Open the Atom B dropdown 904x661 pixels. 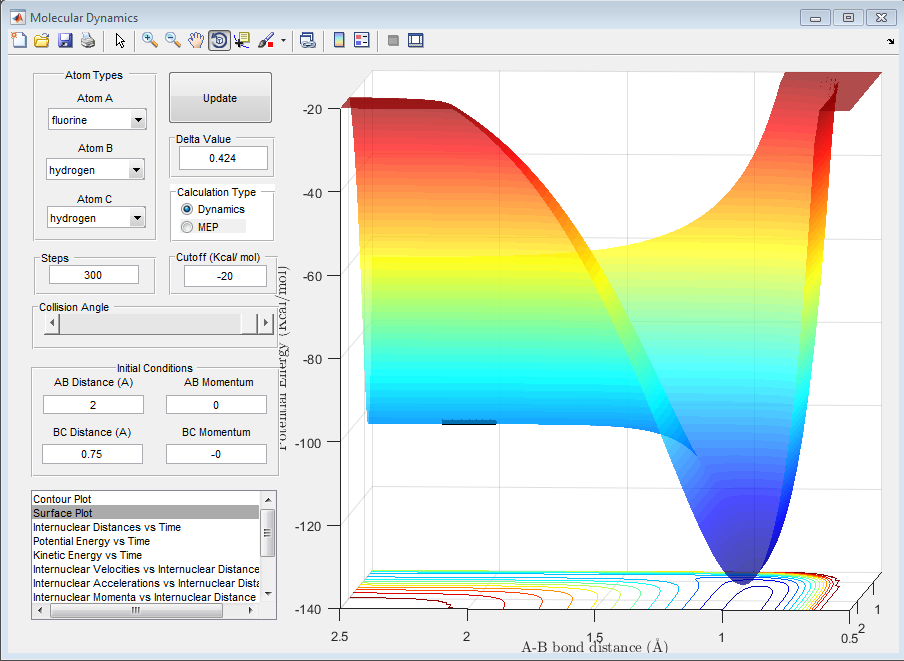pyautogui.click(x=138, y=171)
